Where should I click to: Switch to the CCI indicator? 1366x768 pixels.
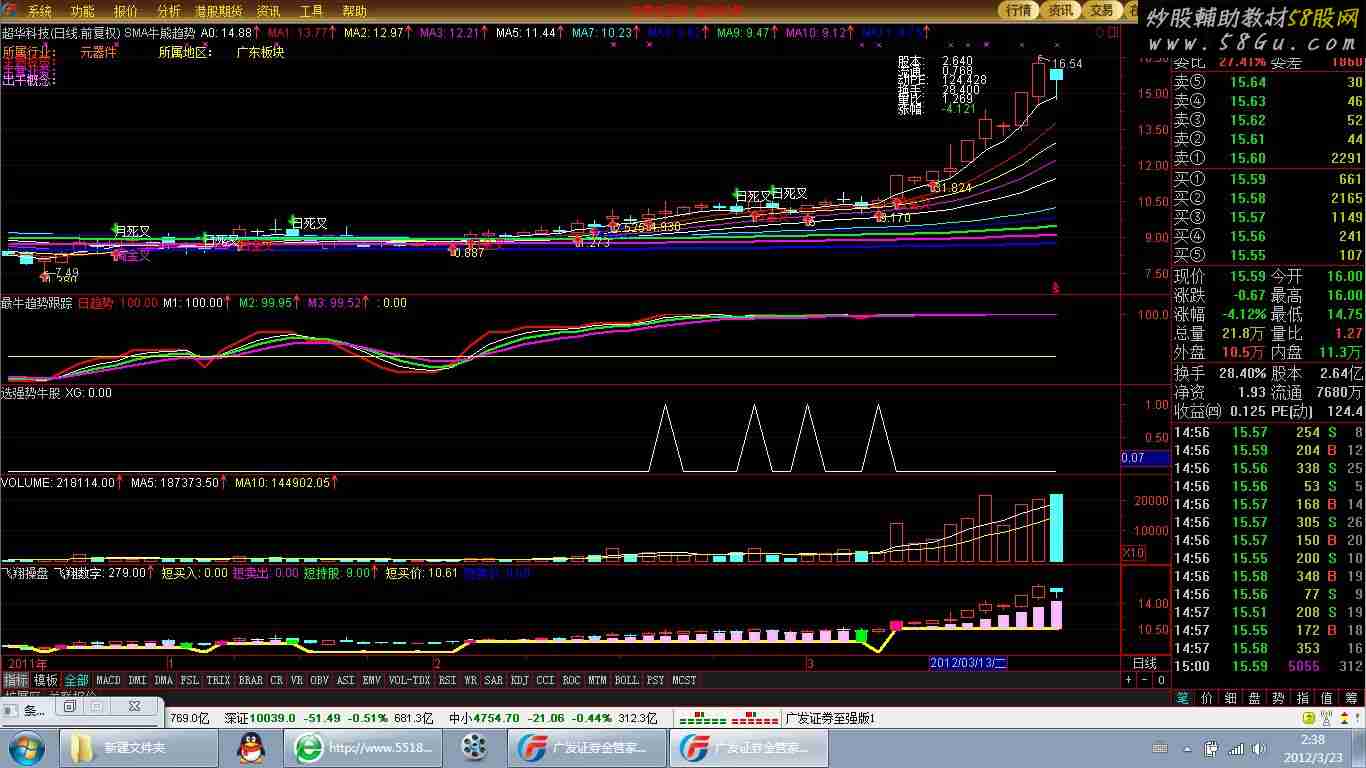[x=545, y=680]
